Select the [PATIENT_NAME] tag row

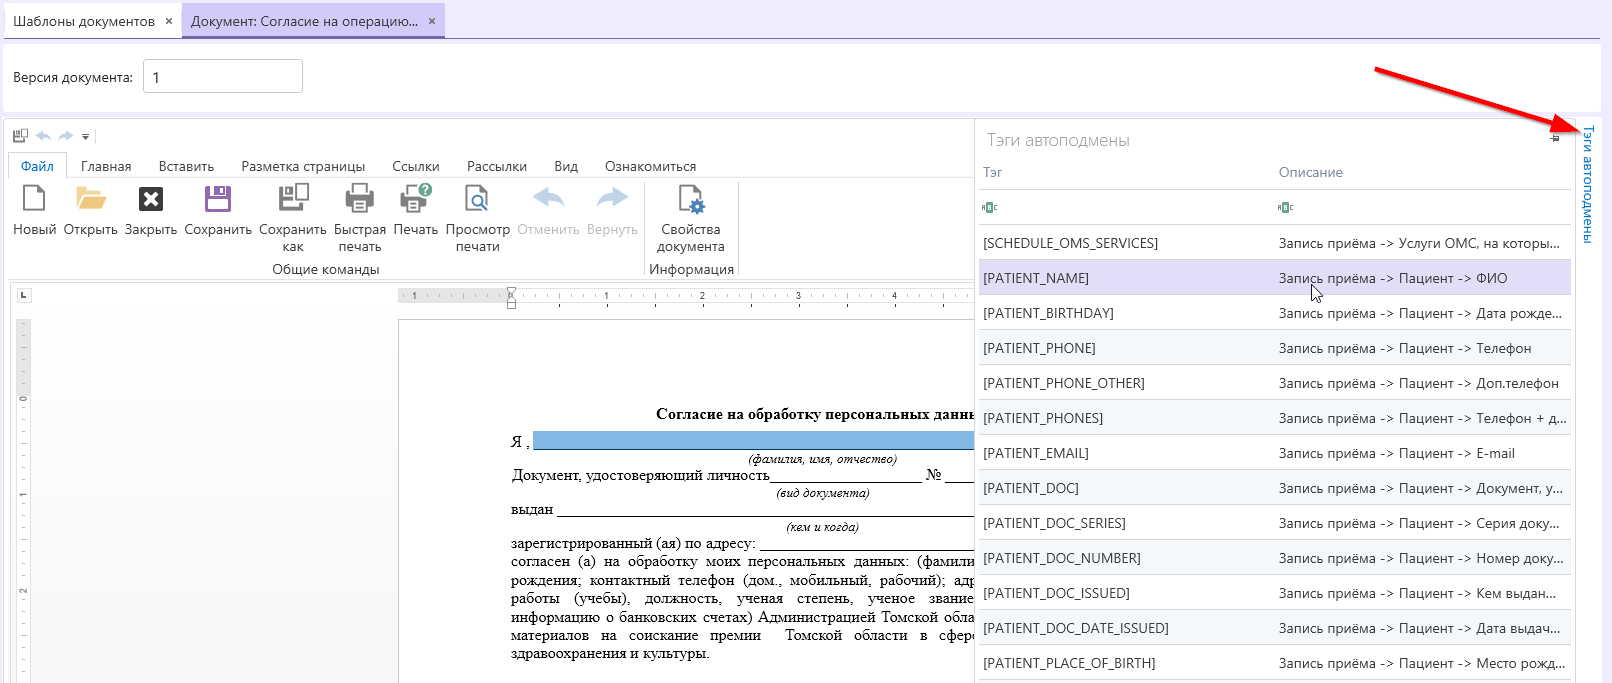click(1275, 278)
